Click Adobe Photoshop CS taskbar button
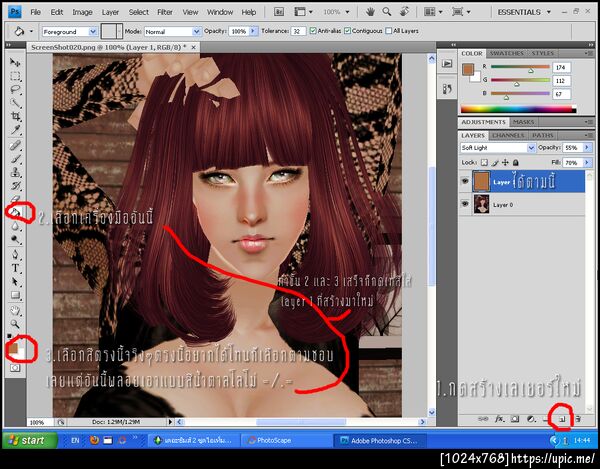Viewport: 600px width, 469px height. (x=380, y=440)
